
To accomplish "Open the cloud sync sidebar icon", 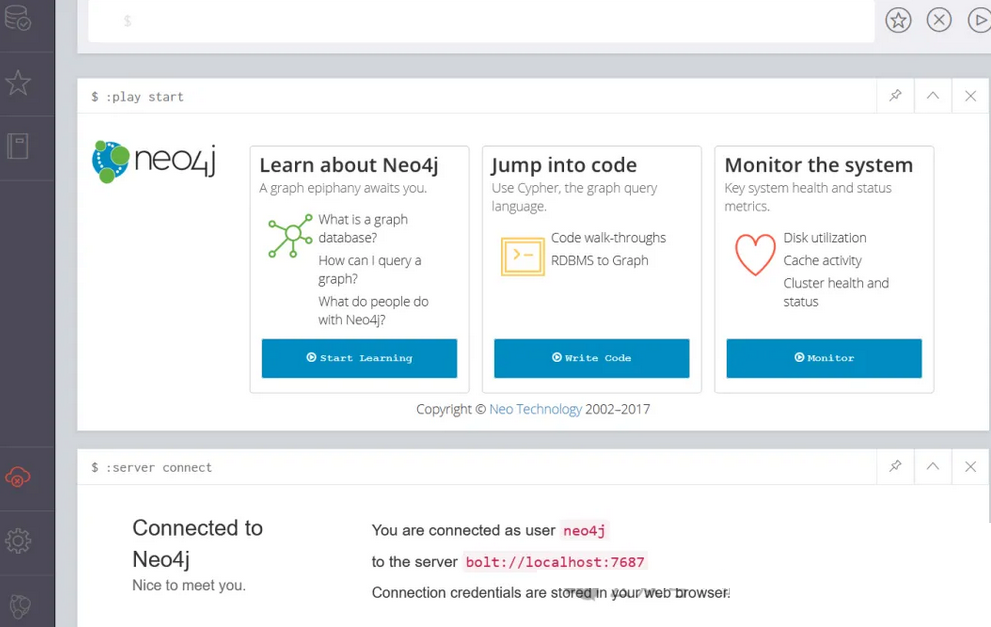I will 18,478.
